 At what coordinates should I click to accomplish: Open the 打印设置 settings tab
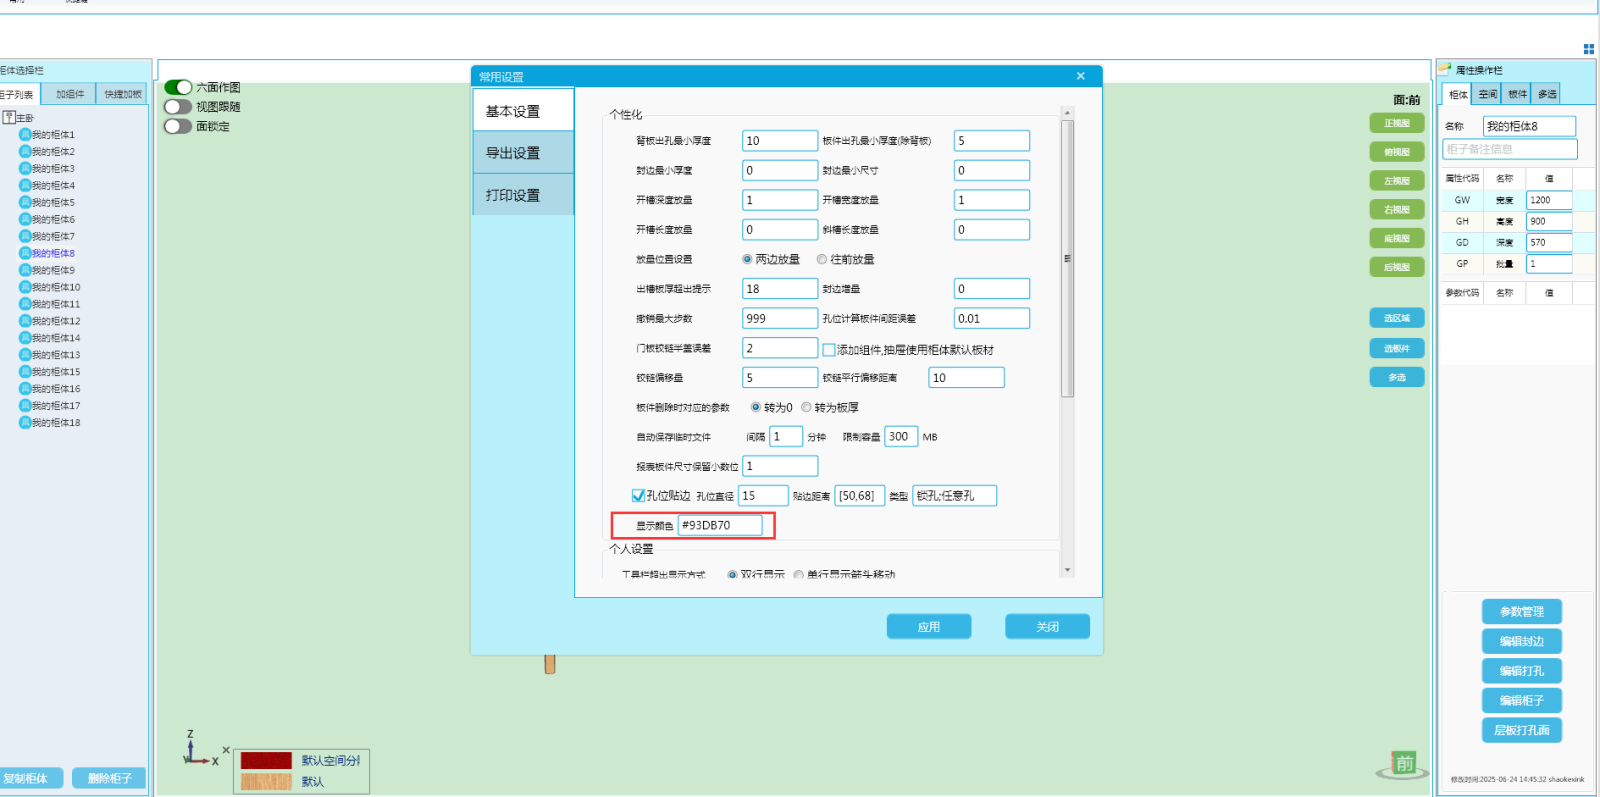pyautogui.click(x=523, y=195)
